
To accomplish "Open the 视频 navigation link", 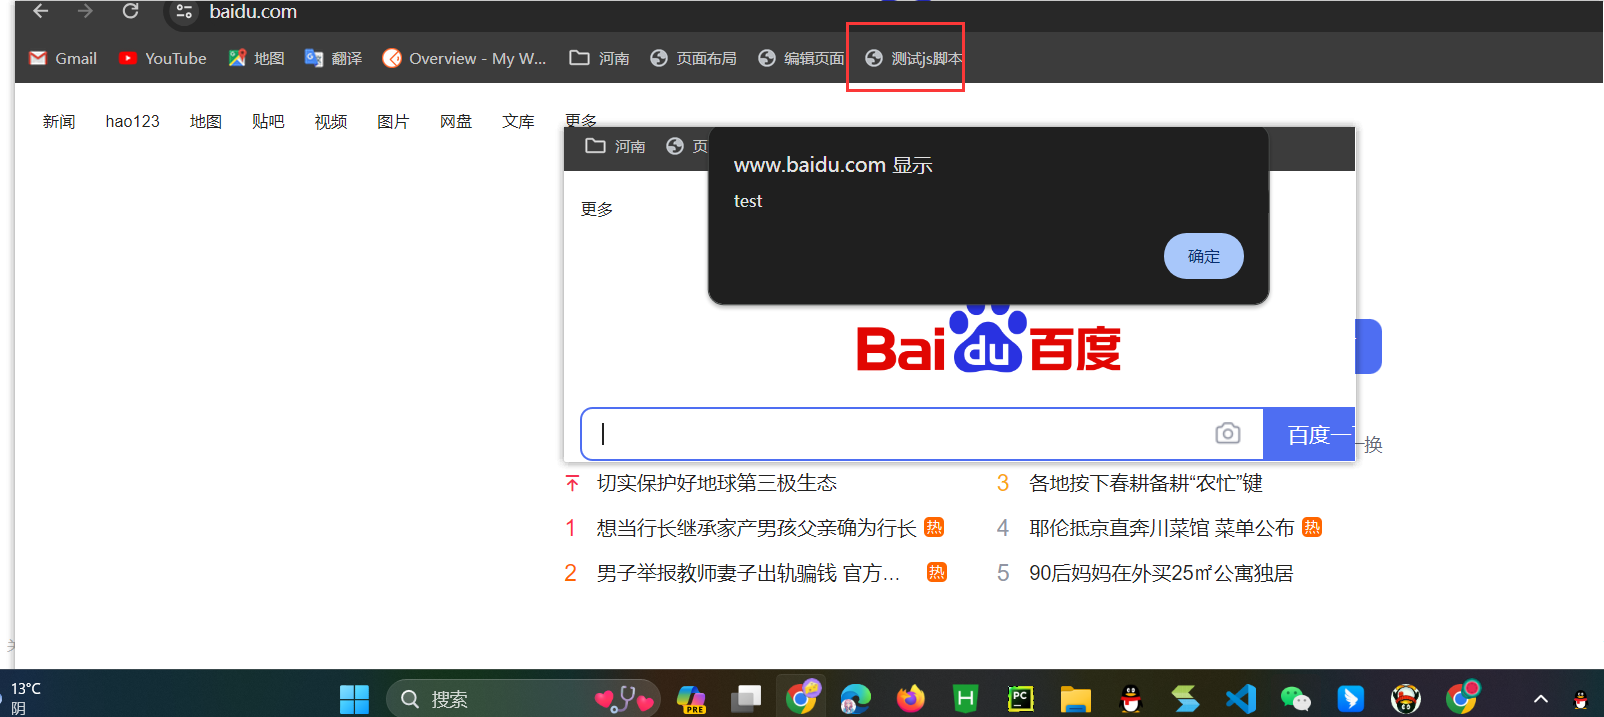I will pyautogui.click(x=331, y=121).
